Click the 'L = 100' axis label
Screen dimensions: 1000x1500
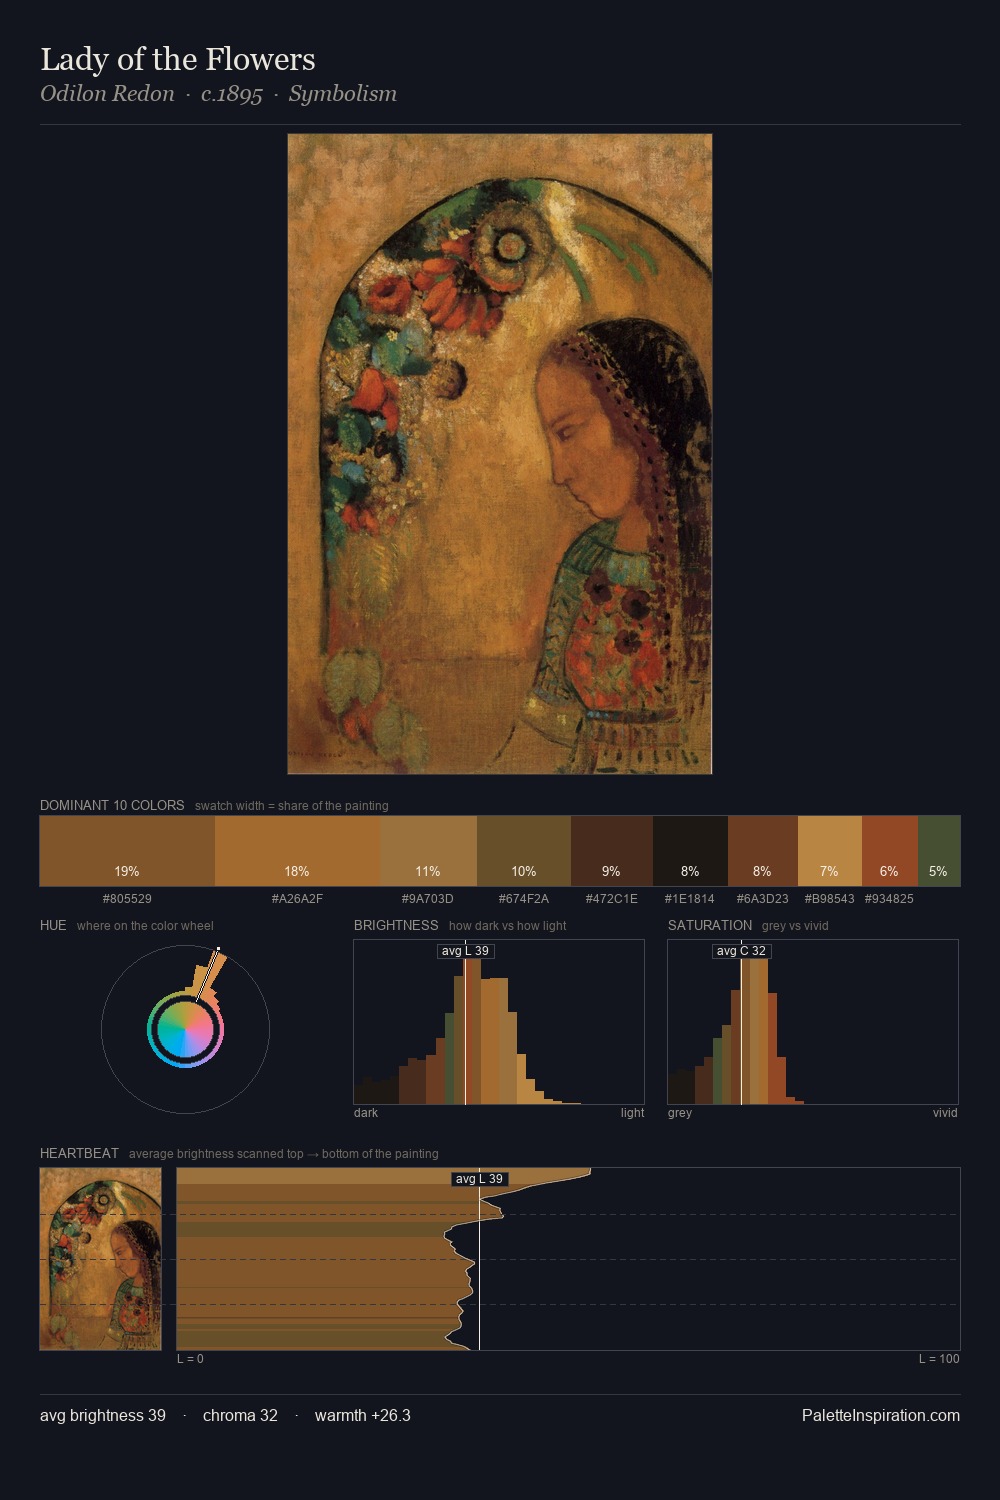pyautogui.click(x=939, y=1359)
